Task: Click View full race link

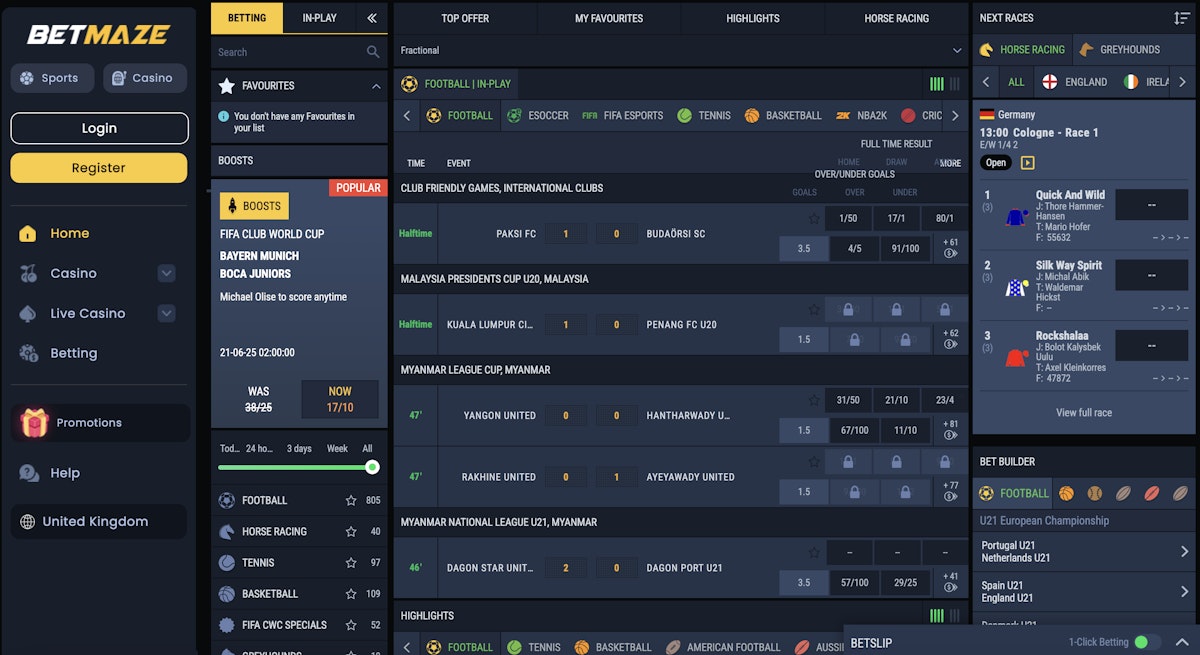Action: coord(1084,413)
